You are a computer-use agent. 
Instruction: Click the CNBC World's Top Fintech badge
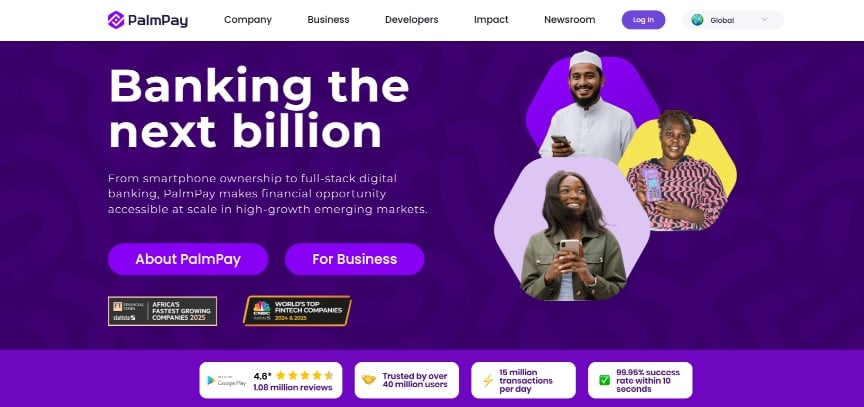pos(297,311)
